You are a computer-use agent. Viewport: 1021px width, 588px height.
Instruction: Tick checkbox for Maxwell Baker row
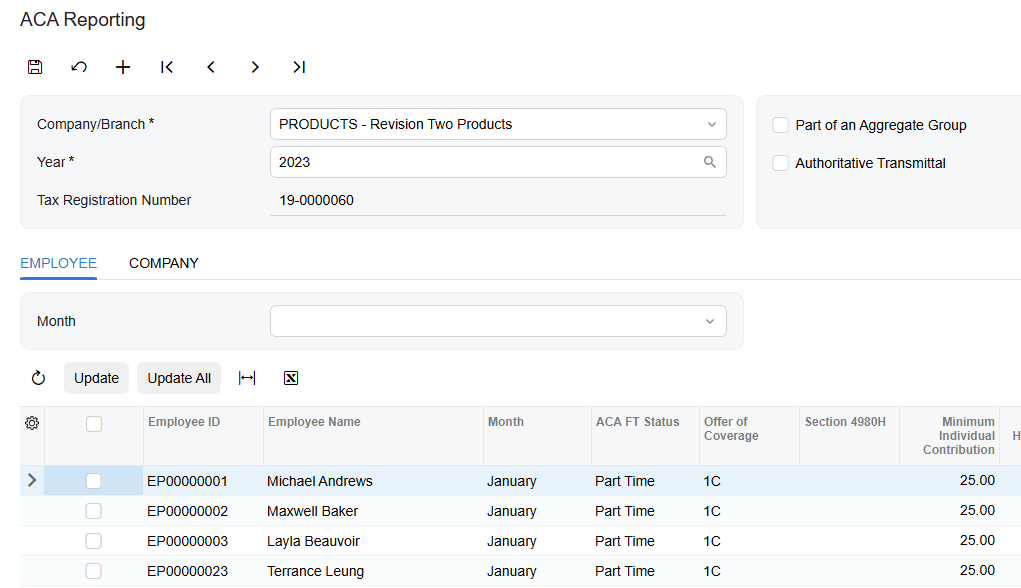point(94,511)
